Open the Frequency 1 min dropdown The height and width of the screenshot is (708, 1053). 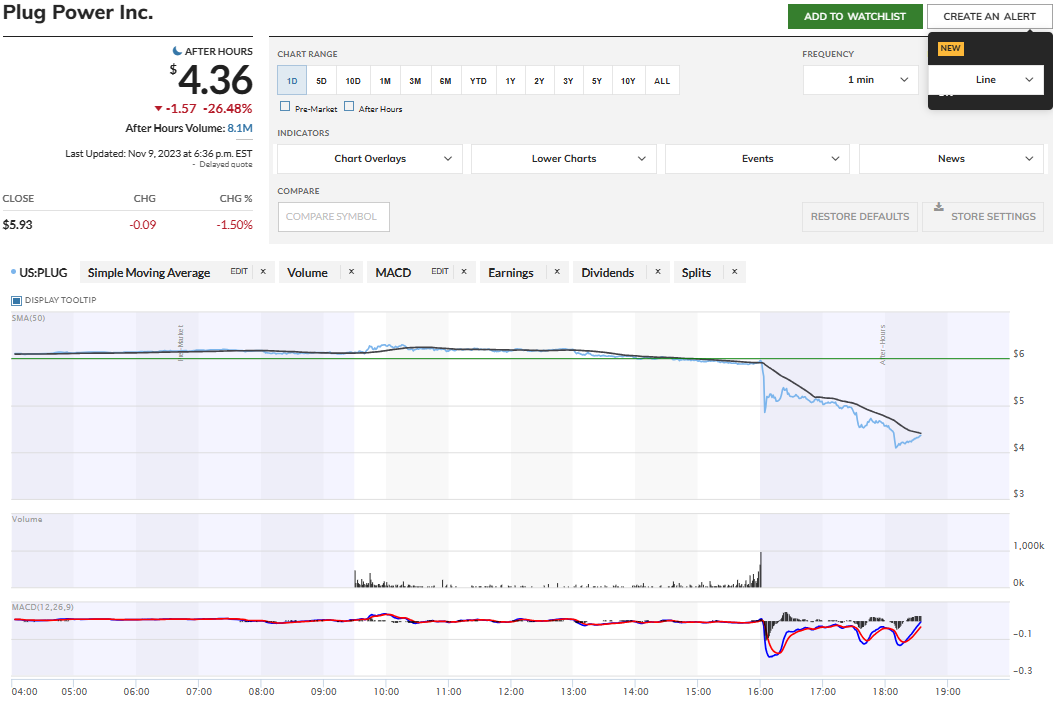point(860,80)
